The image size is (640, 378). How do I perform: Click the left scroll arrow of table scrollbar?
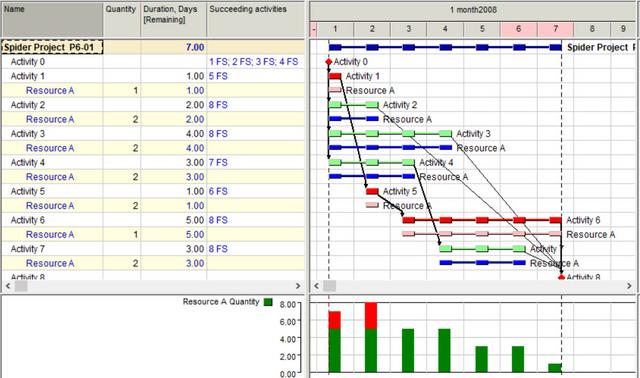tap(8, 286)
